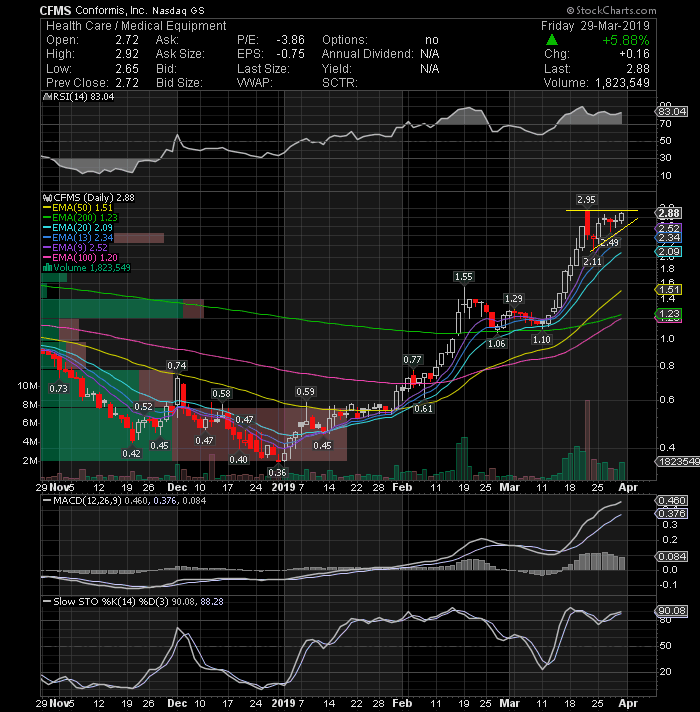Viewport: 700px width, 712px height.
Task: Click the P/E value -3.86
Action: coord(290,40)
